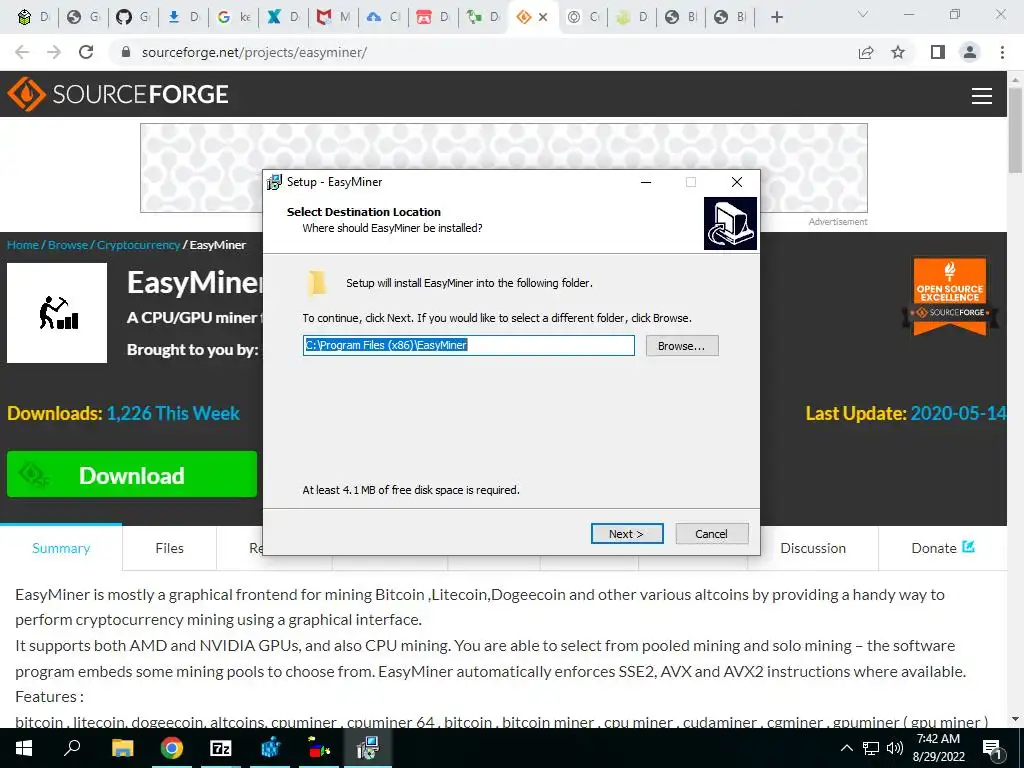The width and height of the screenshot is (1024, 768).
Task: Open Browse to choose a different folder
Action: [682, 345]
